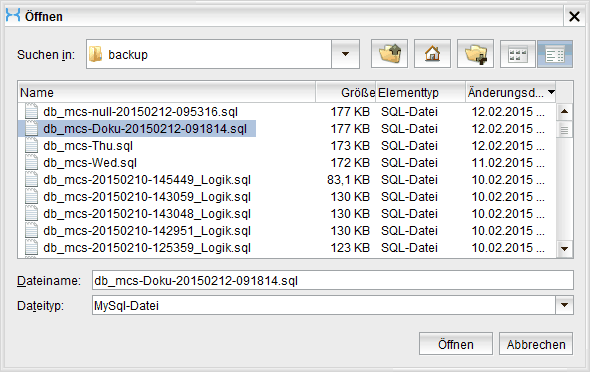Click the Öffnen button
The height and width of the screenshot is (372, 590).
(456, 344)
